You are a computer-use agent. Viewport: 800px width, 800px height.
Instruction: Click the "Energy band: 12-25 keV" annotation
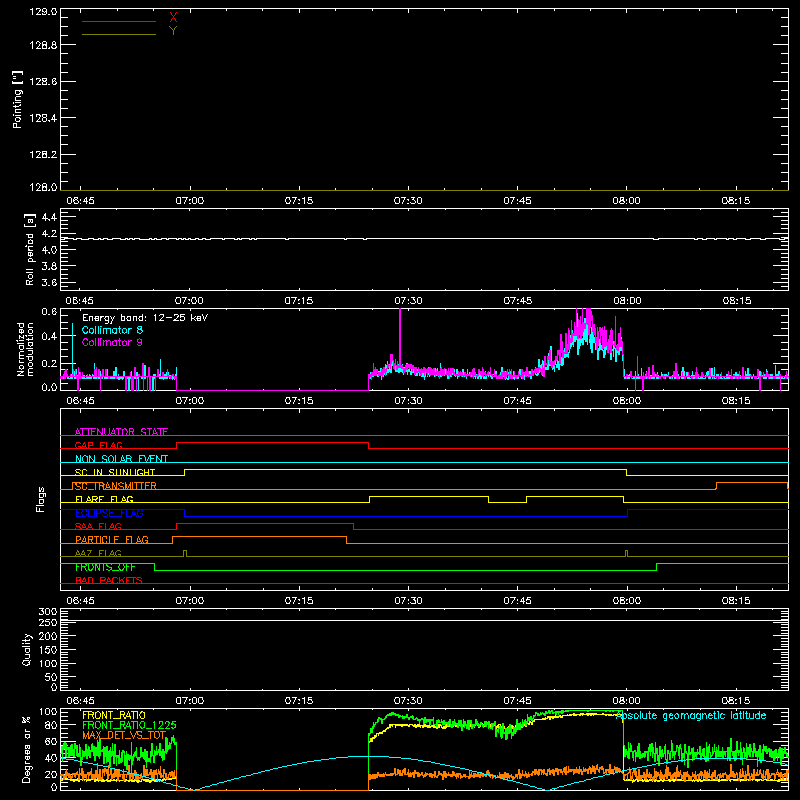click(145, 318)
